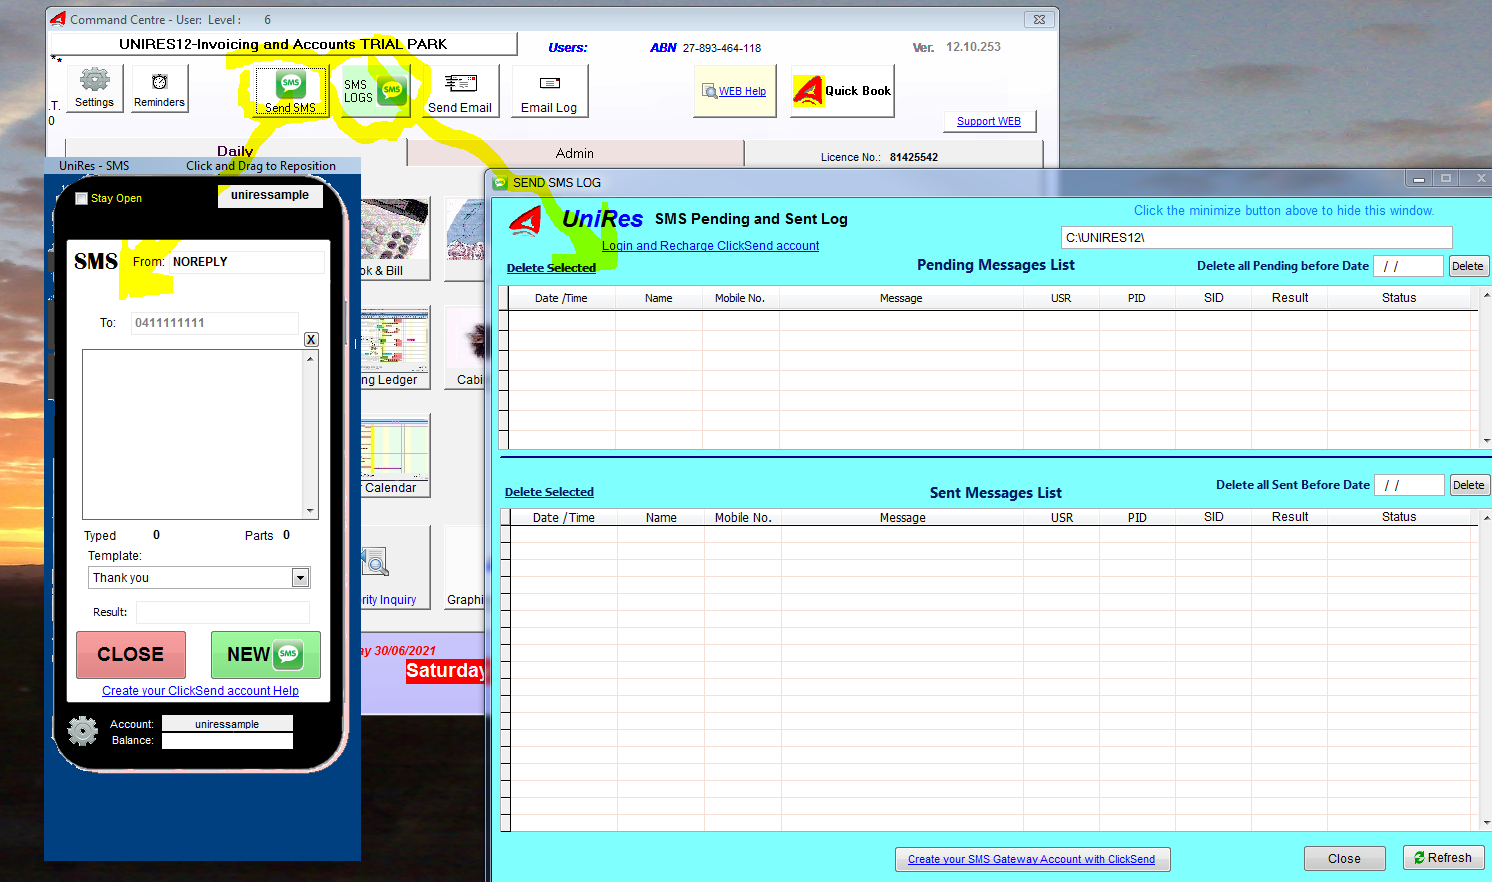The height and width of the screenshot is (882, 1492).
Task: Click Create your SMS Gateway Account with ClickSend
Action: [x=1032, y=859]
